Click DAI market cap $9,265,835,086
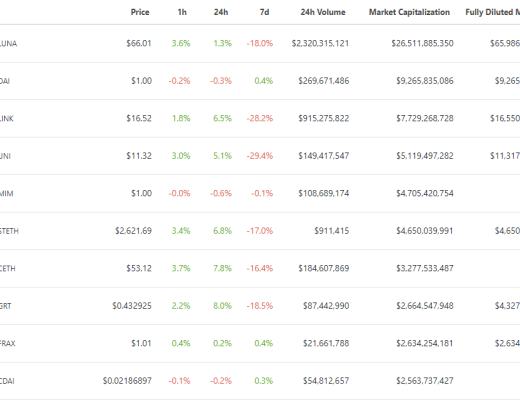The image size is (520, 400). tap(425, 81)
